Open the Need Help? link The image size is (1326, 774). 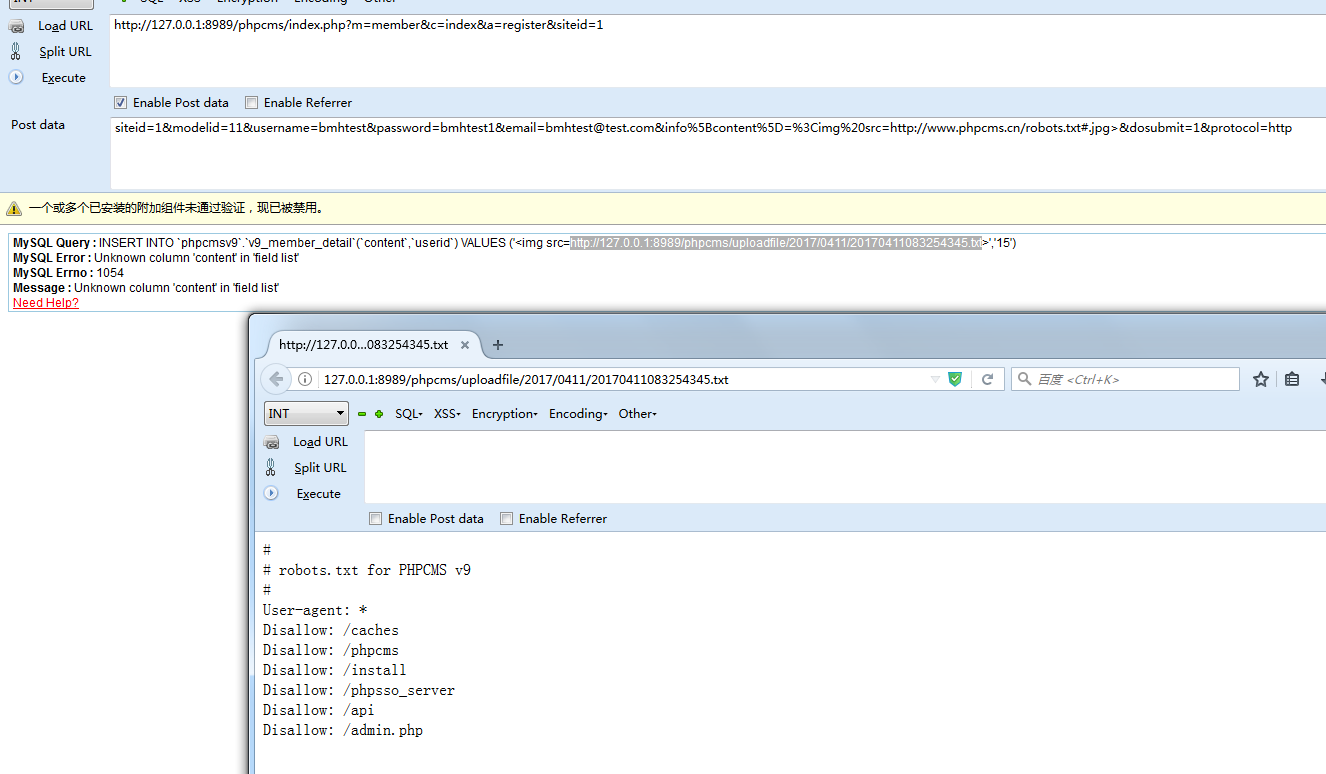[46, 303]
